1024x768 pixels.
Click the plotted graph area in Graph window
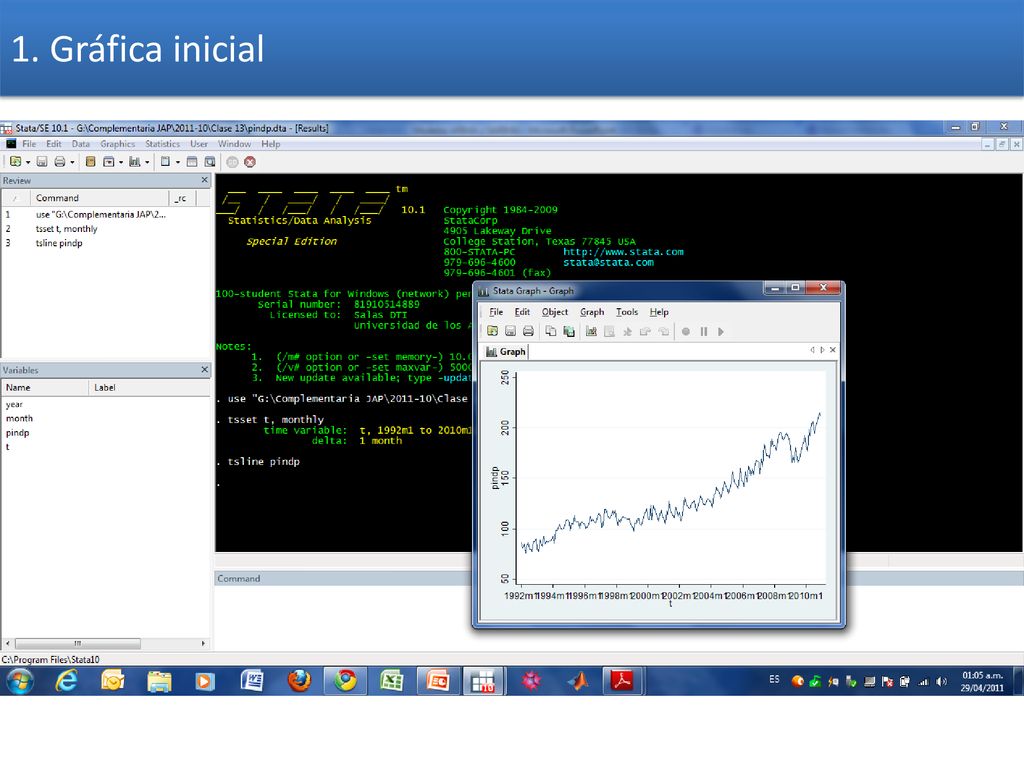coord(671,480)
